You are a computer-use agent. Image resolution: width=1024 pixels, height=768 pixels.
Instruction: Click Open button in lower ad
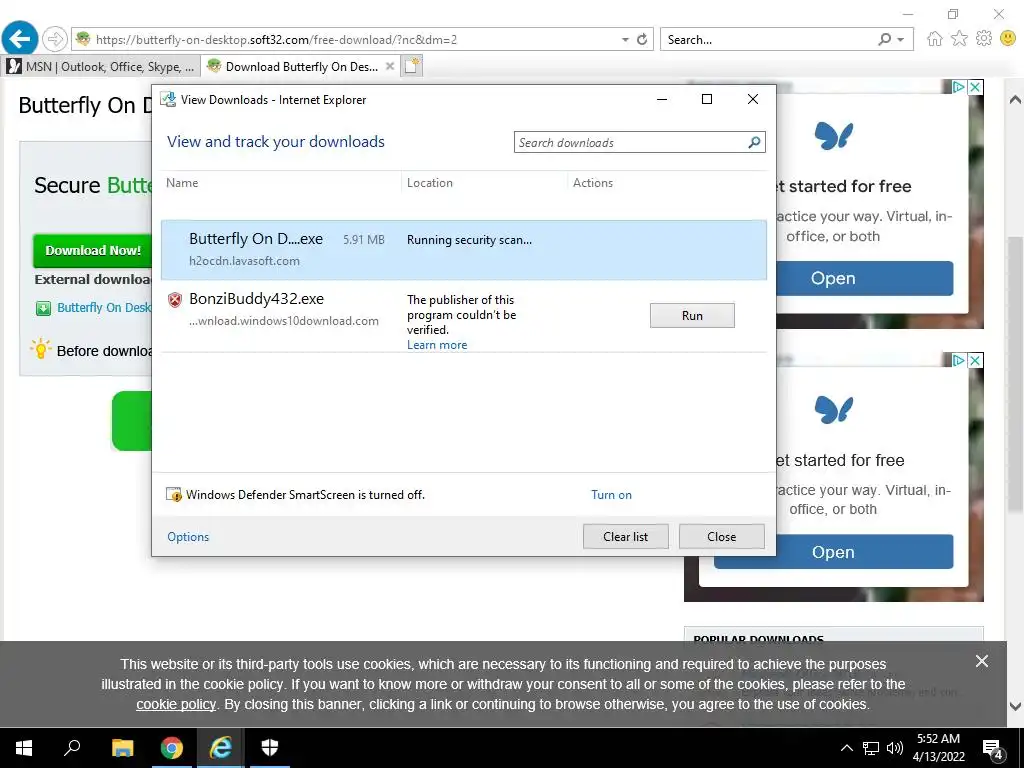pos(833,552)
